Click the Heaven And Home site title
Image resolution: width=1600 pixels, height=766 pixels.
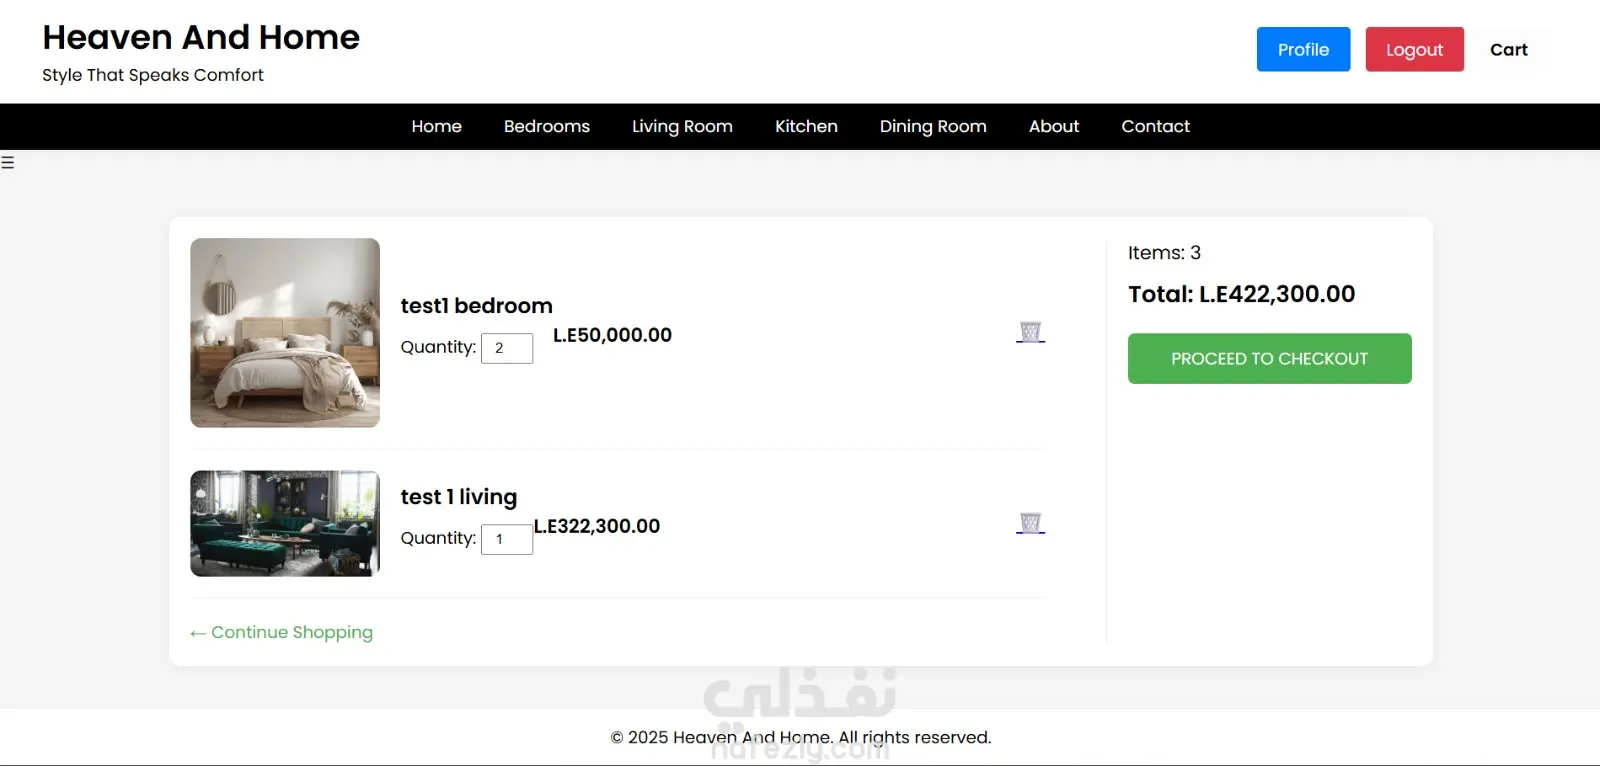(x=201, y=38)
